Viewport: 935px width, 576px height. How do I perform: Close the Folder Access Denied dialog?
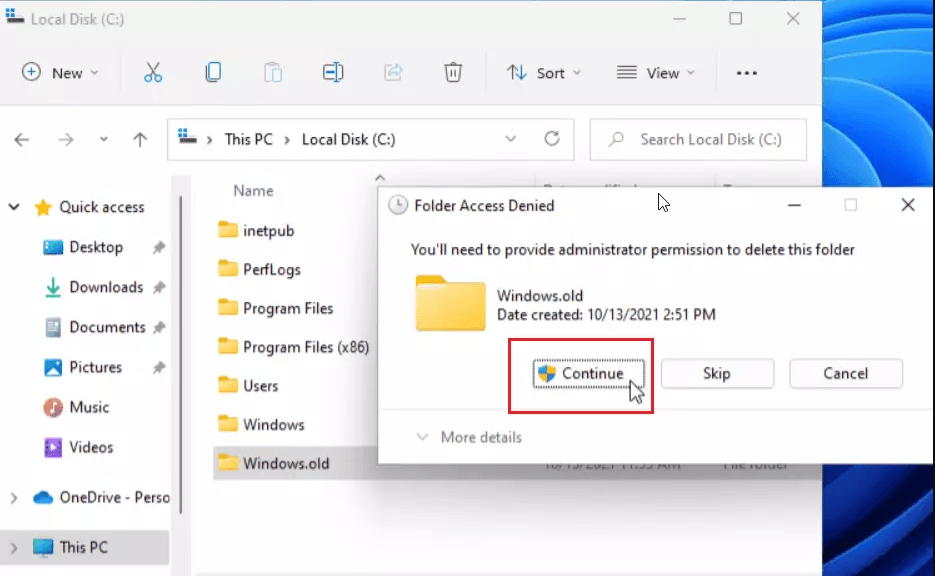[x=908, y=205]
